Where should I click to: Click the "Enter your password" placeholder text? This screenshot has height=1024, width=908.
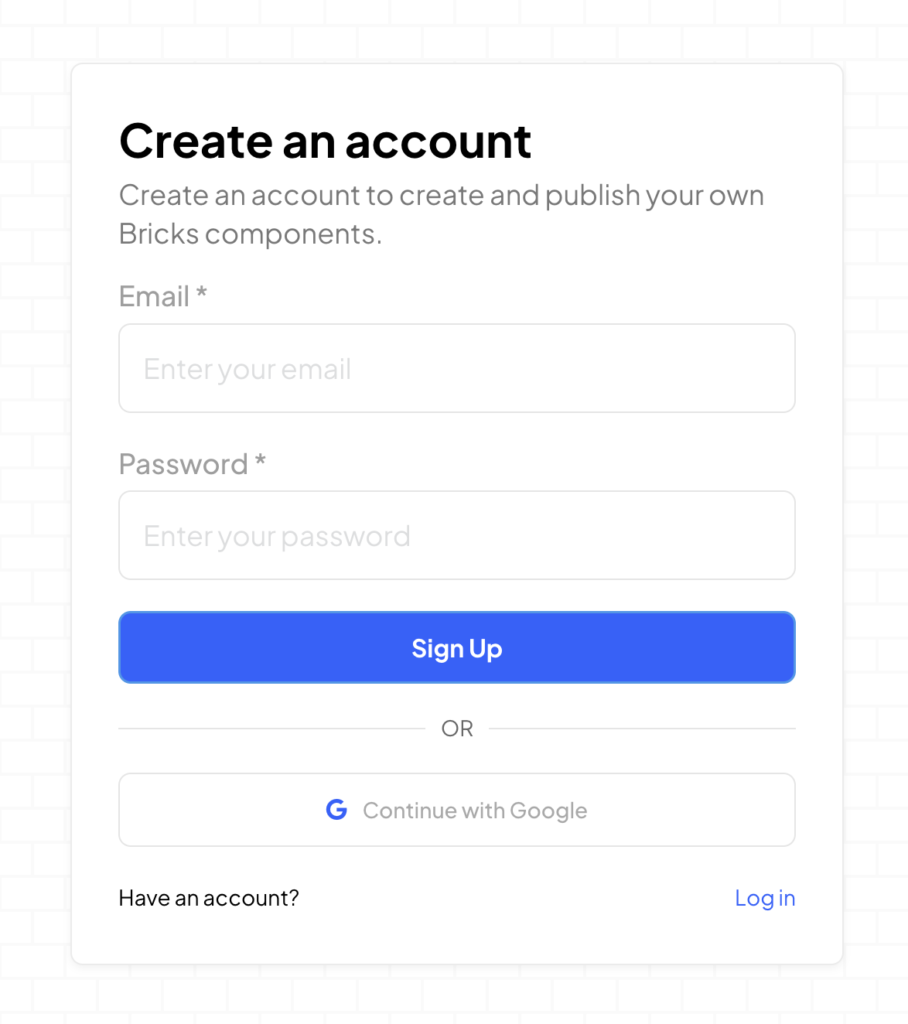pos(277,536)
